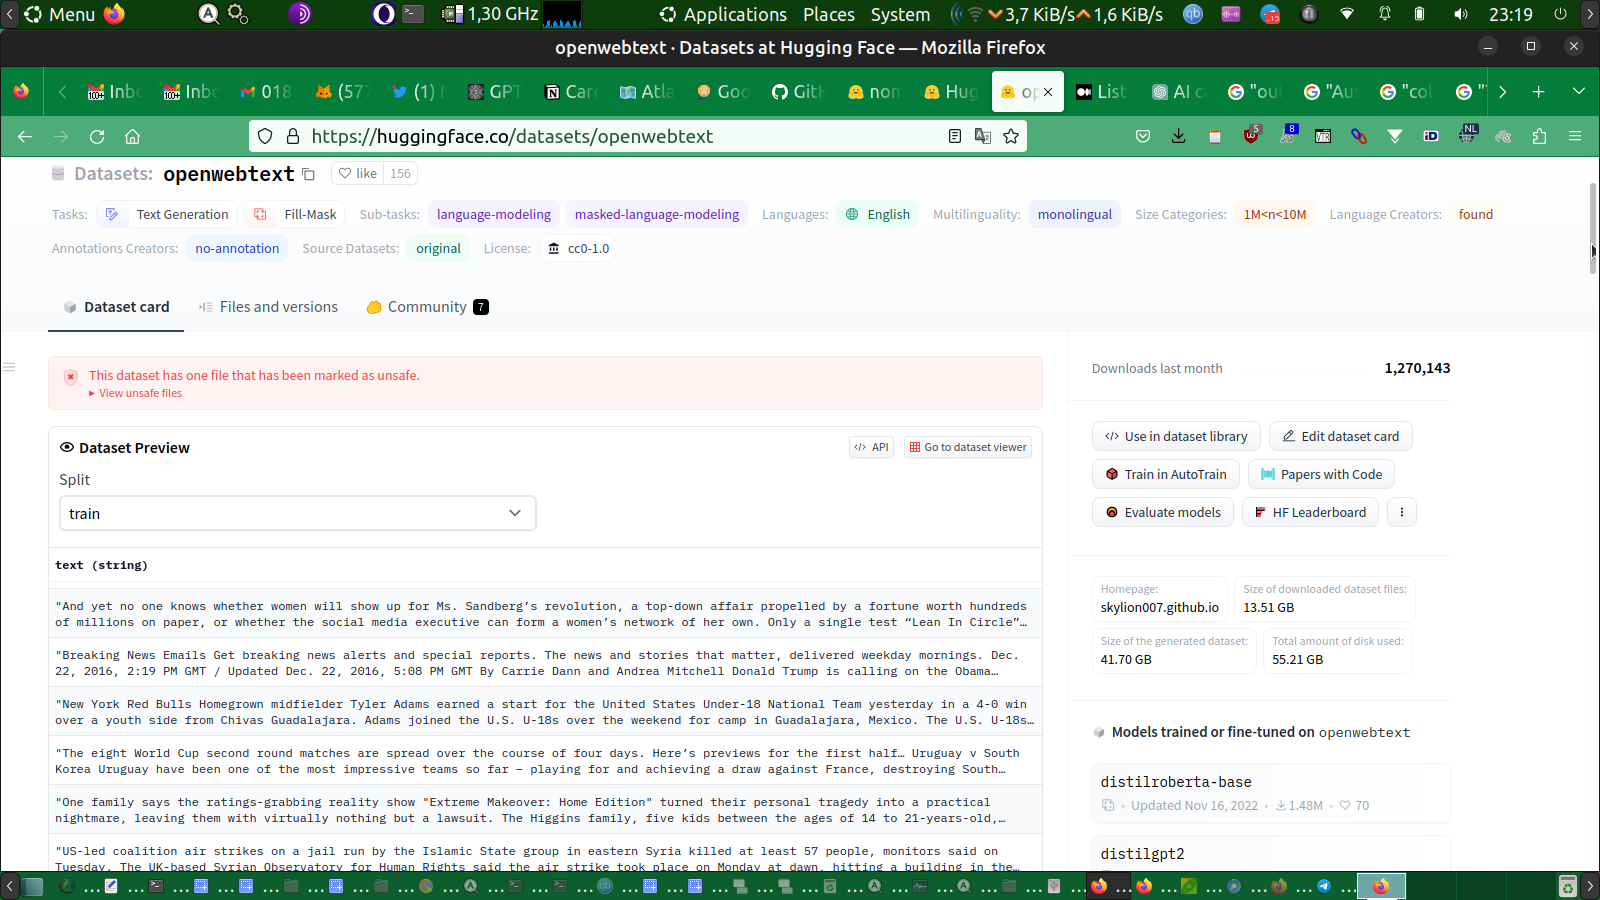Close the active openwebtext tab

[1048, 92]
